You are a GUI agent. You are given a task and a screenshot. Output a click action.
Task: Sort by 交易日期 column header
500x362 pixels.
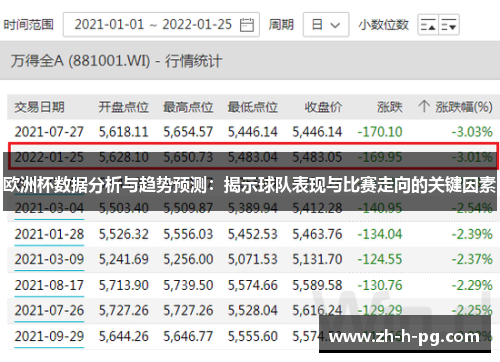pyautogui.click(x=39, y=107)
